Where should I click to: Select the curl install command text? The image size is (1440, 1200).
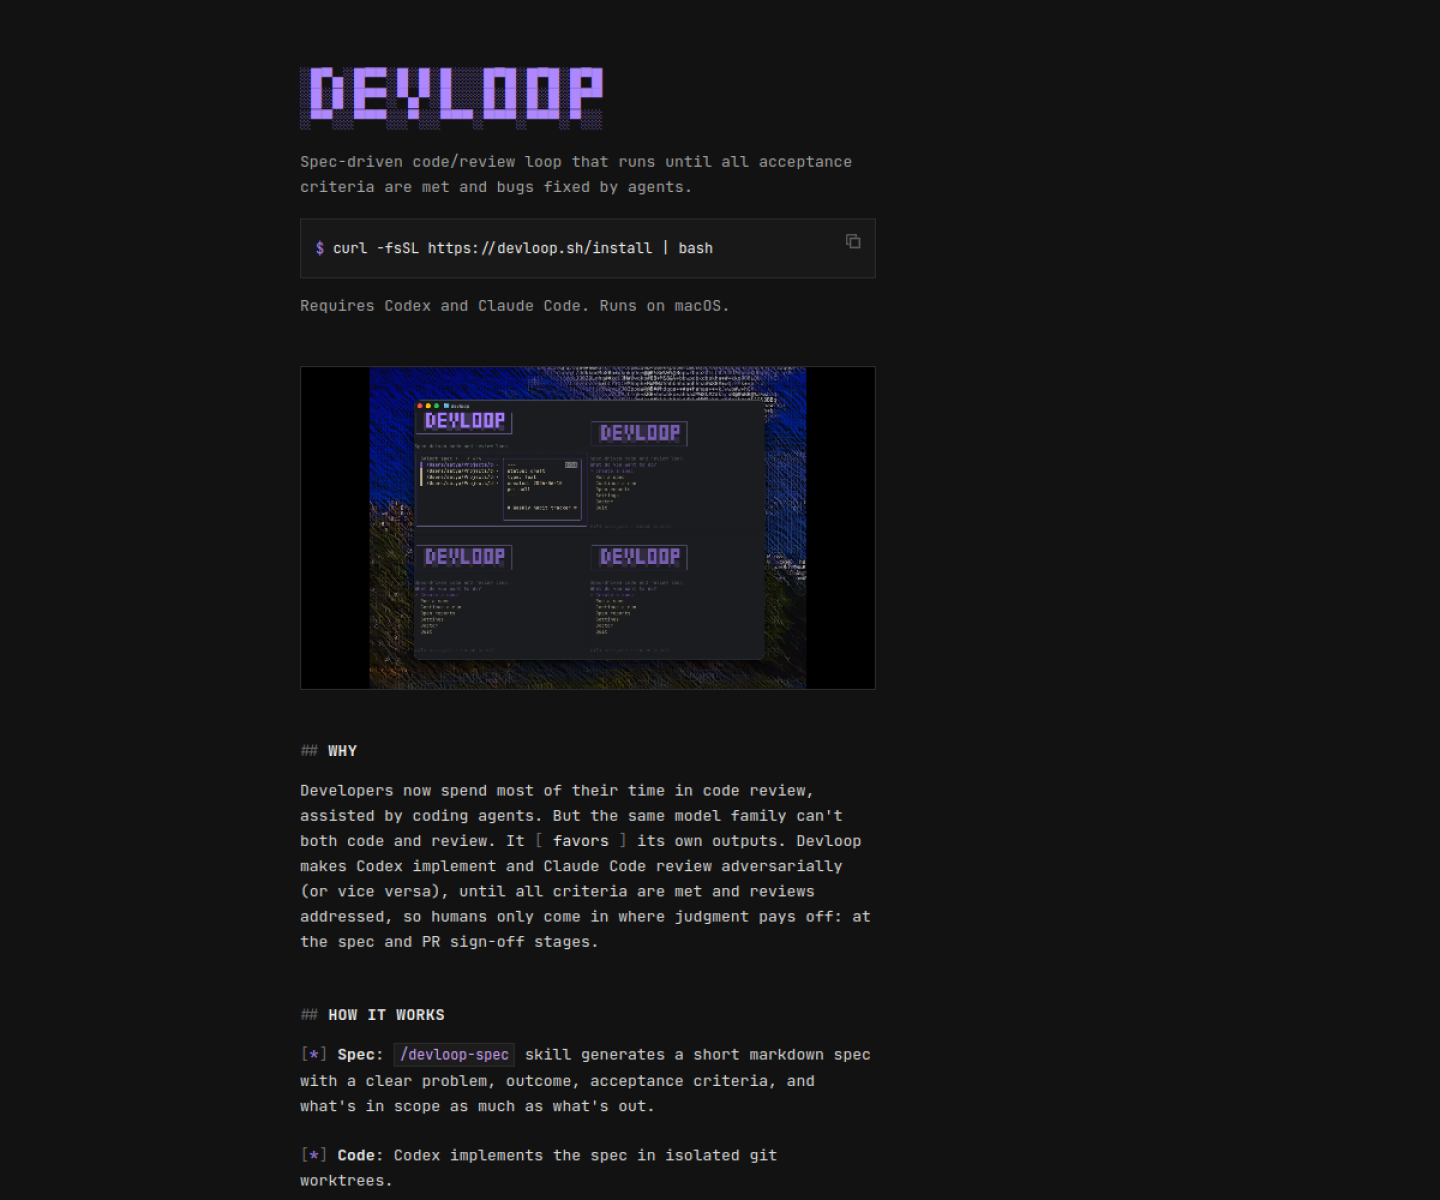pos(522,248)
